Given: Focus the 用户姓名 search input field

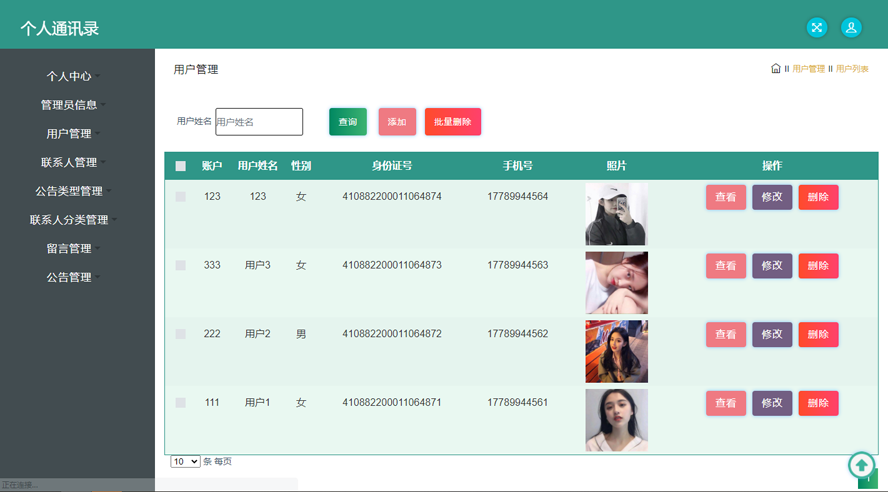Looking at the screenshot, I should point(259,122).
